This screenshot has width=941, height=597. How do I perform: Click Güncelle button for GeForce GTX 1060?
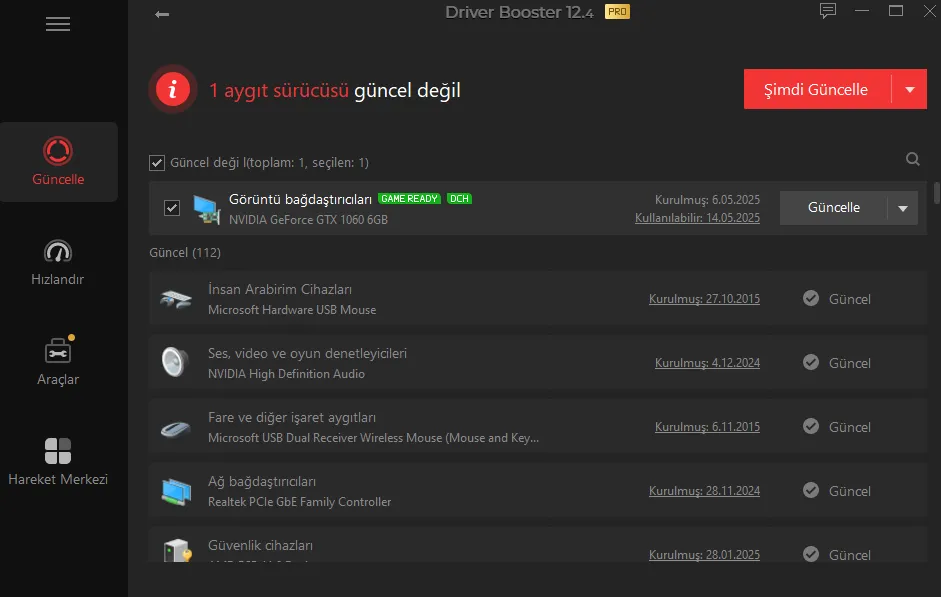point(834,208)
